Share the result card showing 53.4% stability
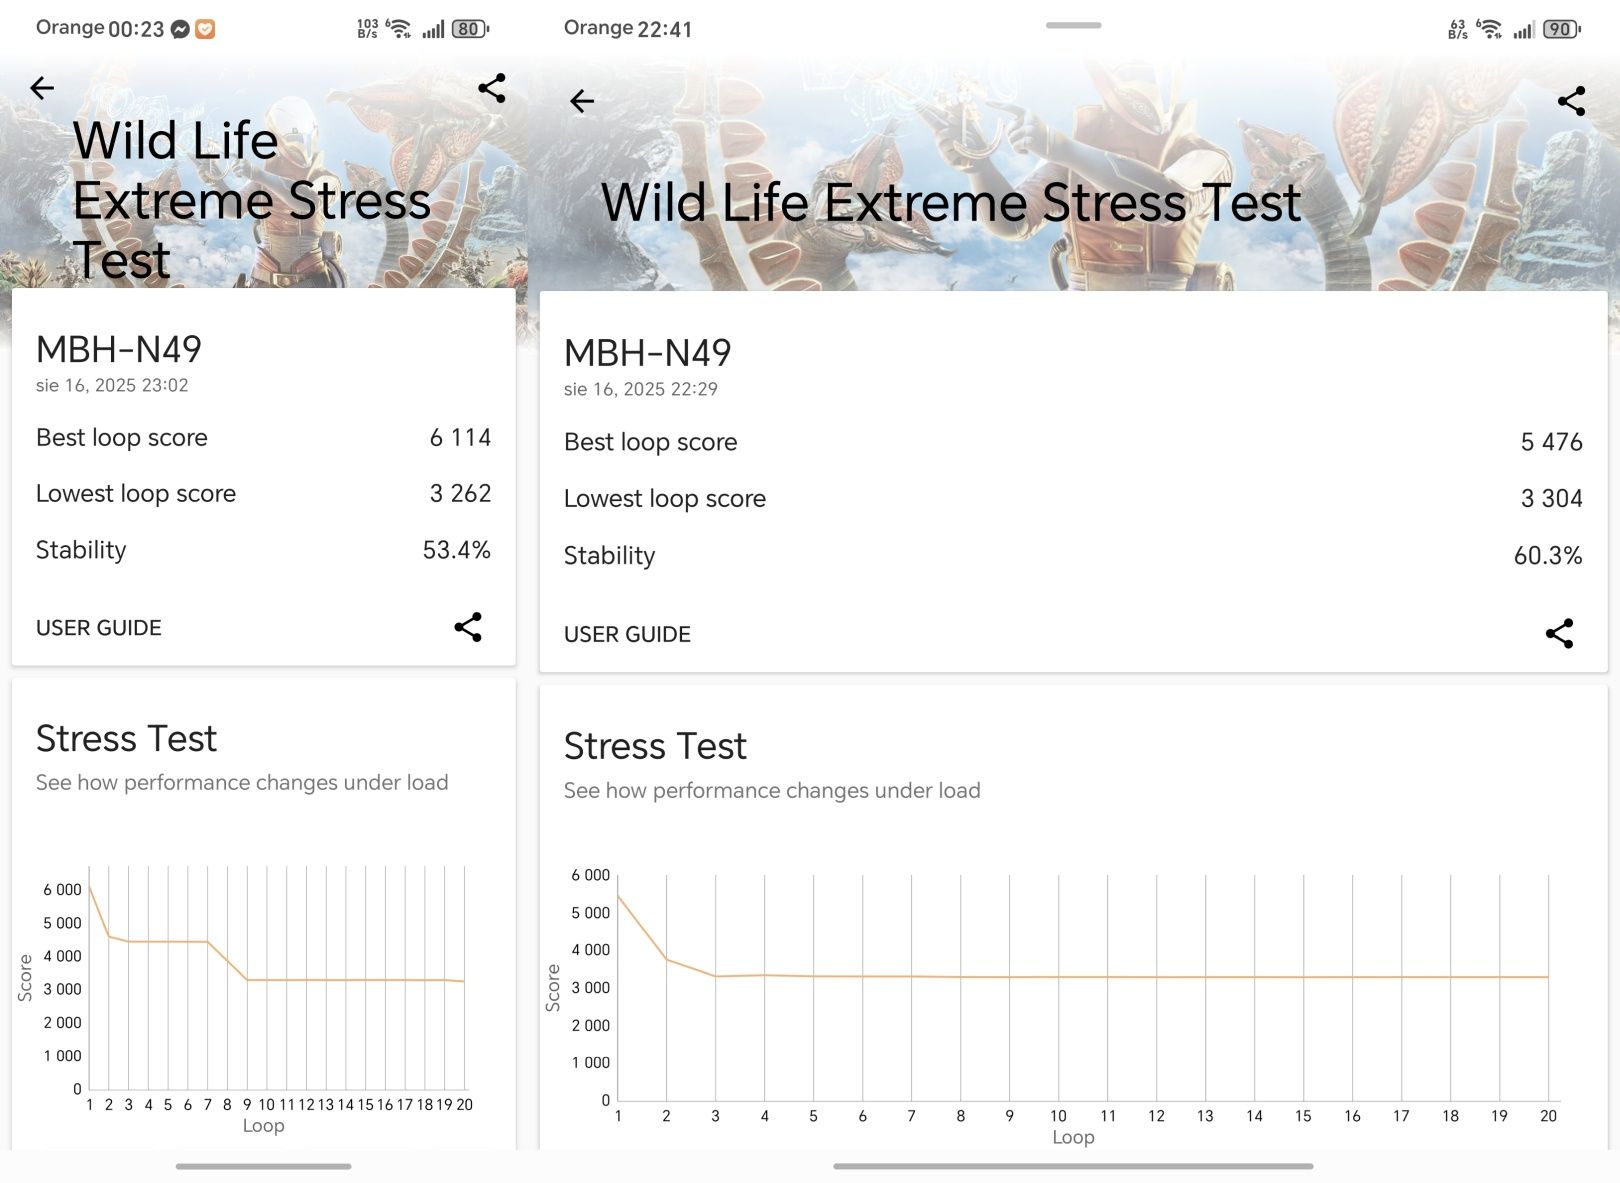This screenshot has height=1183, width=1620. click(468, 627)
